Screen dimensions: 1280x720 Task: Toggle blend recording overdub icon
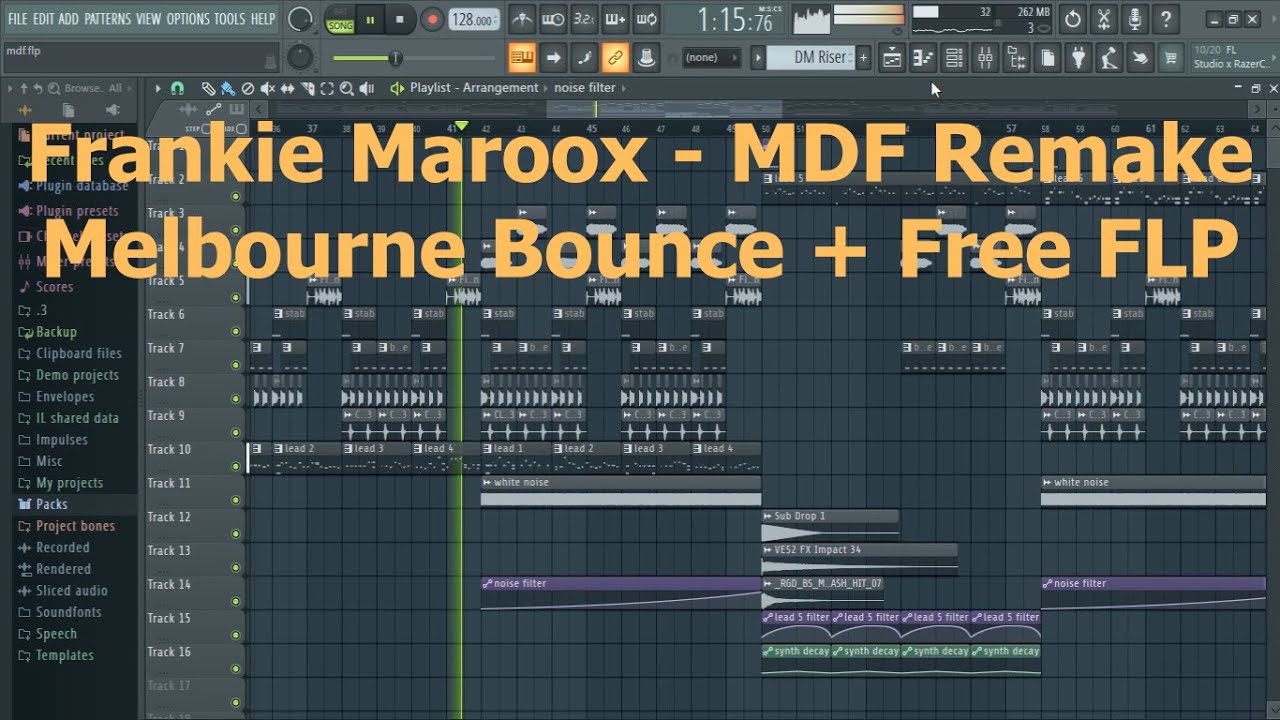[616, 19]
